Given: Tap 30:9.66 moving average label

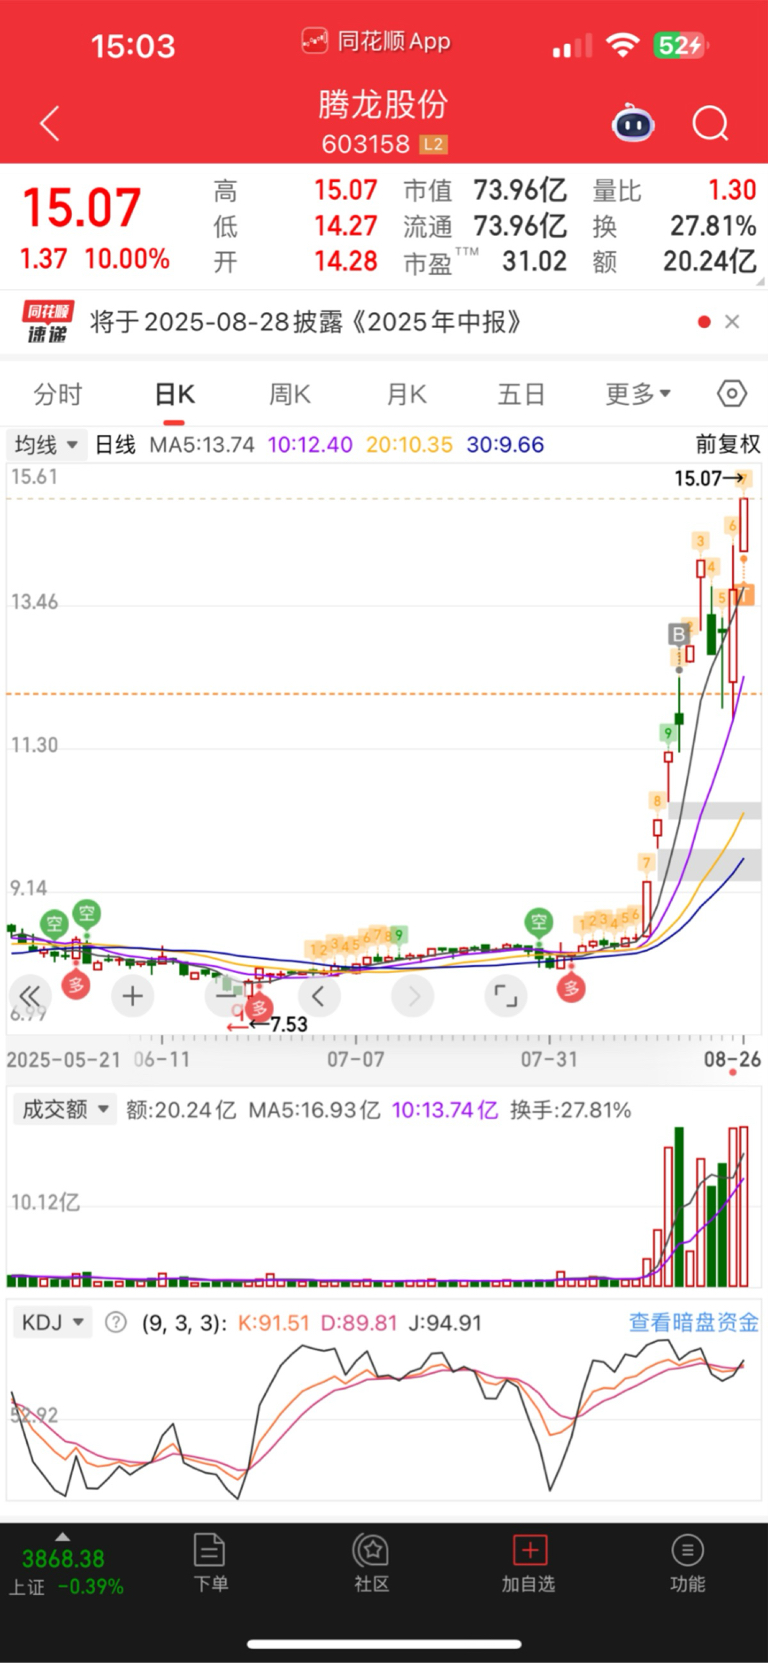Looking at the screenshot, I should (x=505, y=444).
